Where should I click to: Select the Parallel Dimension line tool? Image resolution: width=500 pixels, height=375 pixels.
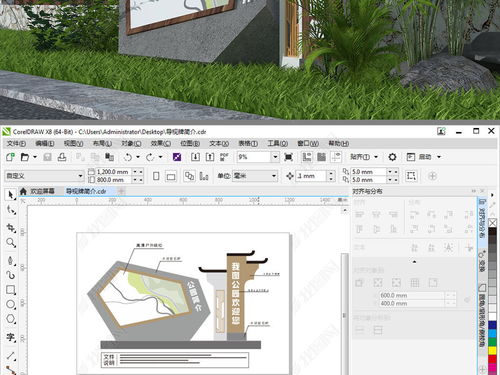[x=11, y=356]
